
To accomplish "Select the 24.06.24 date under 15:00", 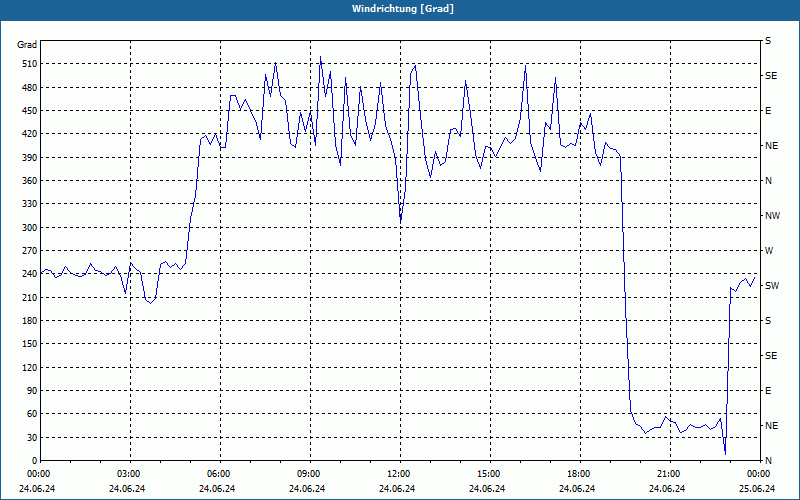I will [487, 489].
